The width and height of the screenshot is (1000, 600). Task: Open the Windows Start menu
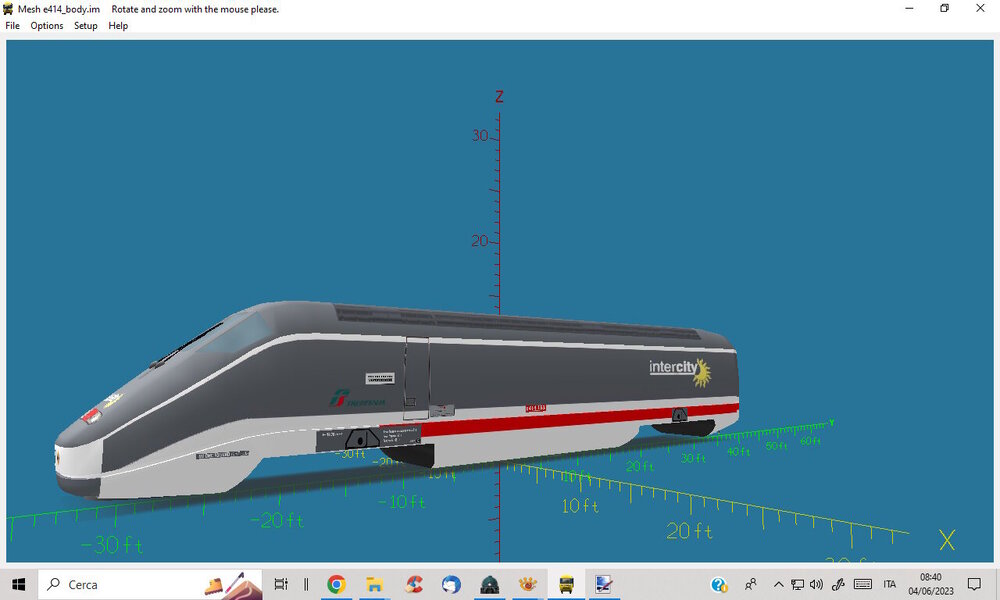coord(18,584)
